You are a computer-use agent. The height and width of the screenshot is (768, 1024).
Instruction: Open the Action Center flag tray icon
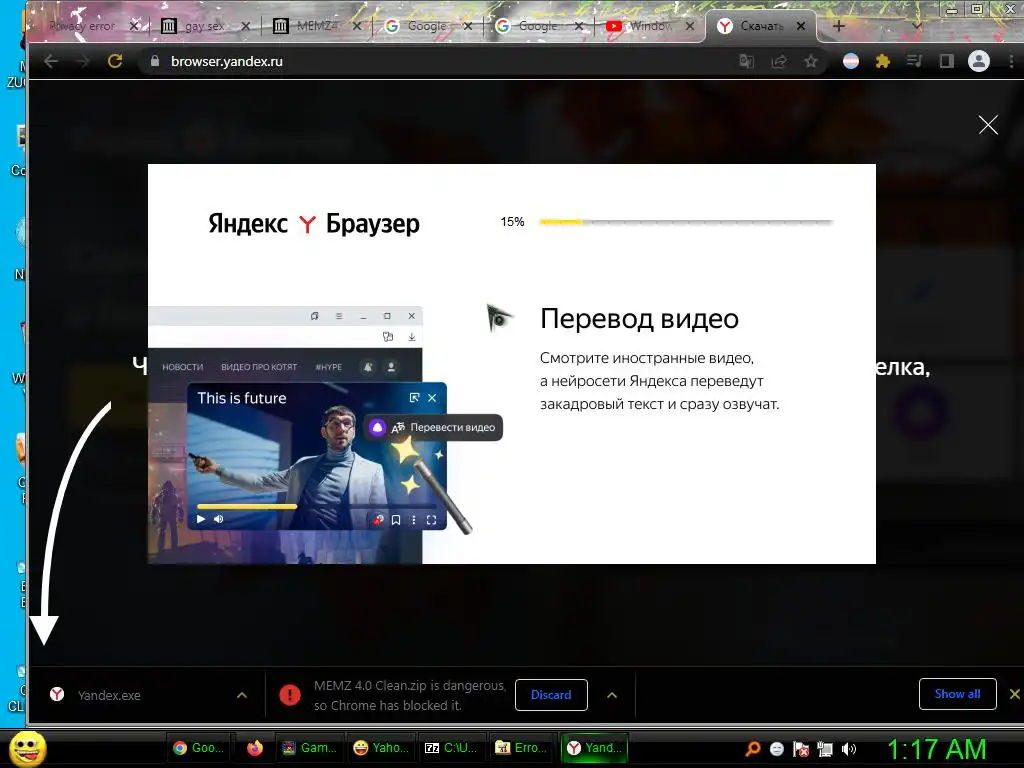[801, 749]
